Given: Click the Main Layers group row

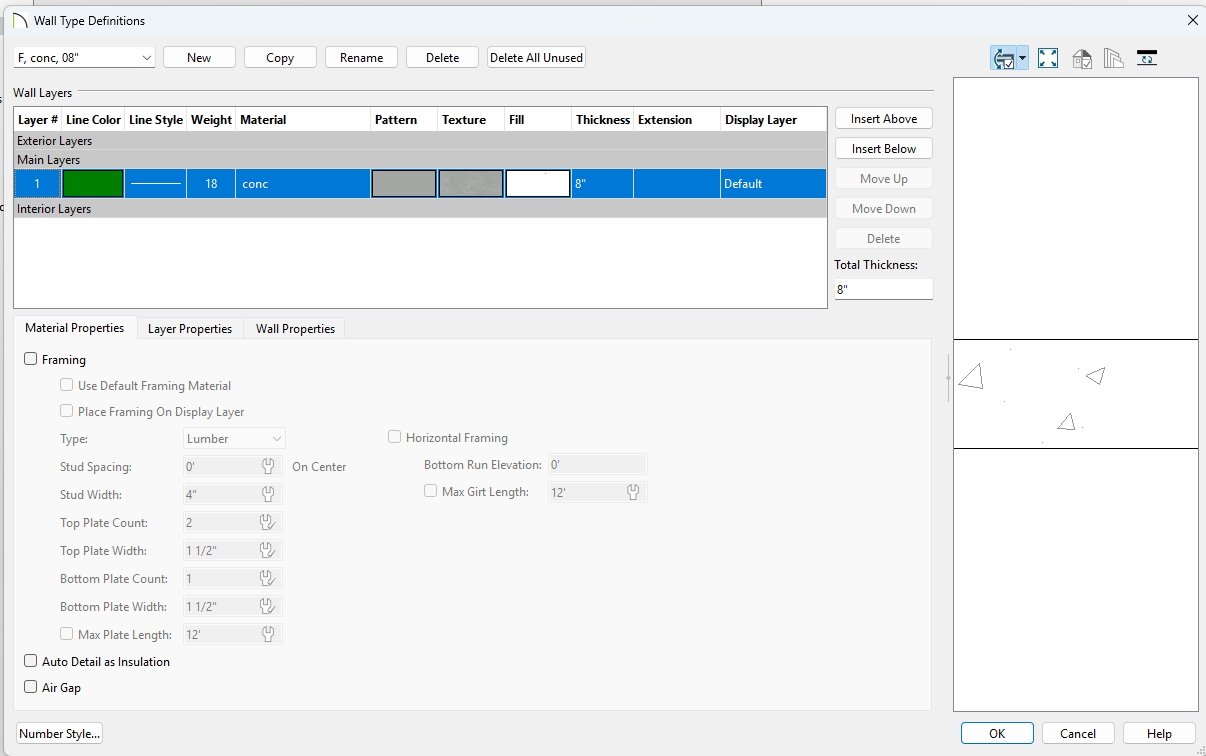Looking at the screenshot, I should (420, 160).
